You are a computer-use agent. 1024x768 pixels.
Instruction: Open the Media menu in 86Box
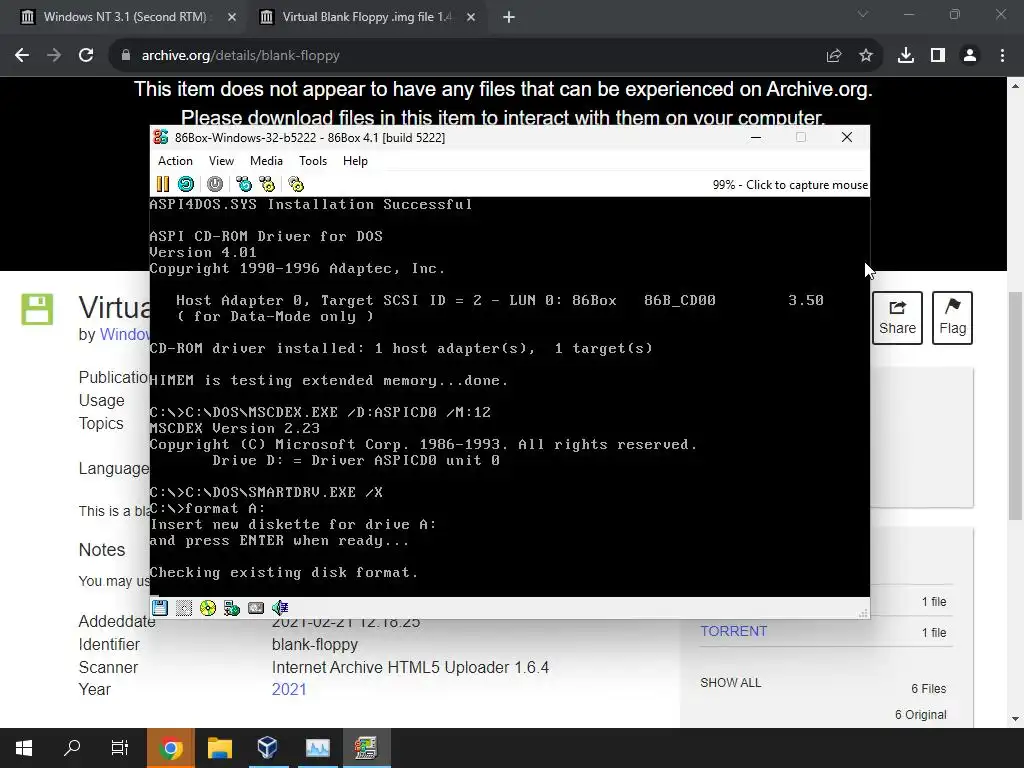[x=266, y=161]
